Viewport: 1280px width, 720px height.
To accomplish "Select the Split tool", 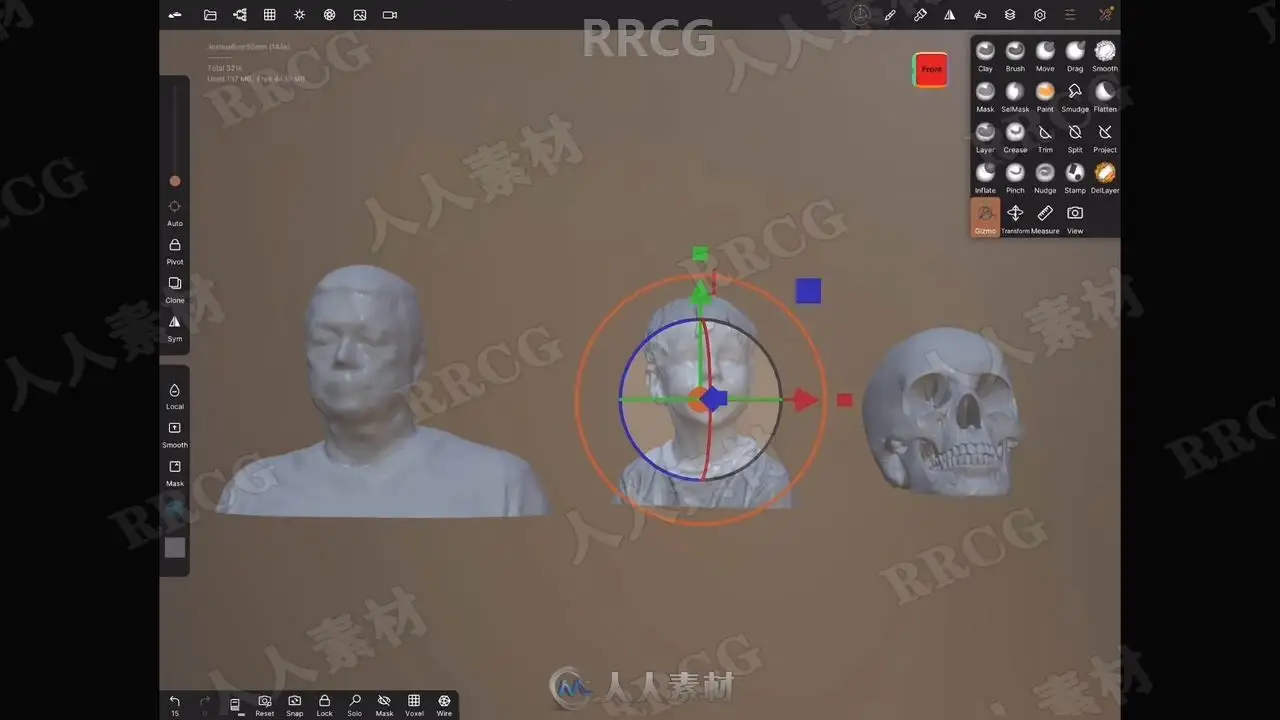I will click(x=1075, y=138).
